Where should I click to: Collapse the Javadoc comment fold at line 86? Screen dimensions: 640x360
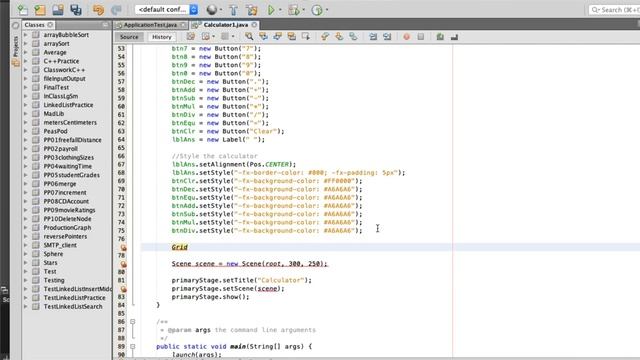pyautogui.click(x=133, y=322)
